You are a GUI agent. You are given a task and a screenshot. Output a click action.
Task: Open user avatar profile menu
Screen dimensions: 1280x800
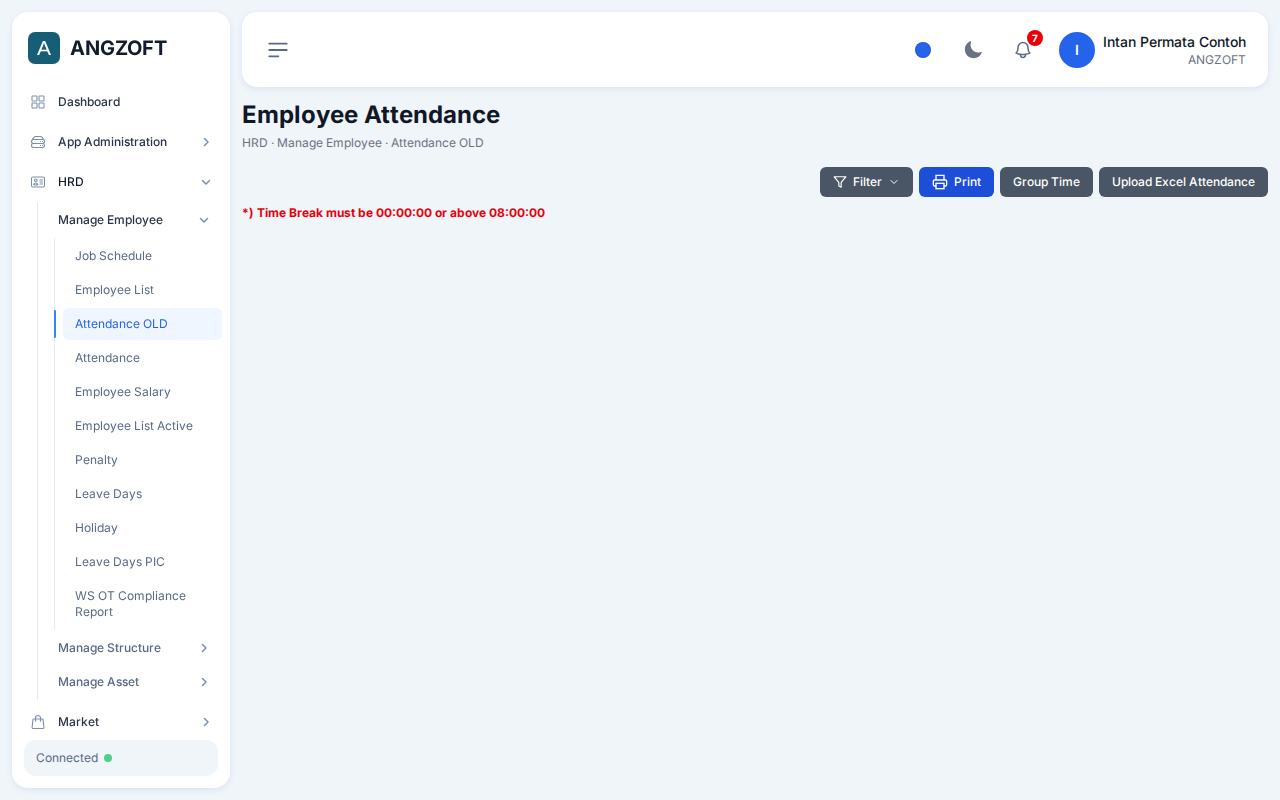click(x=1077, y=50)
